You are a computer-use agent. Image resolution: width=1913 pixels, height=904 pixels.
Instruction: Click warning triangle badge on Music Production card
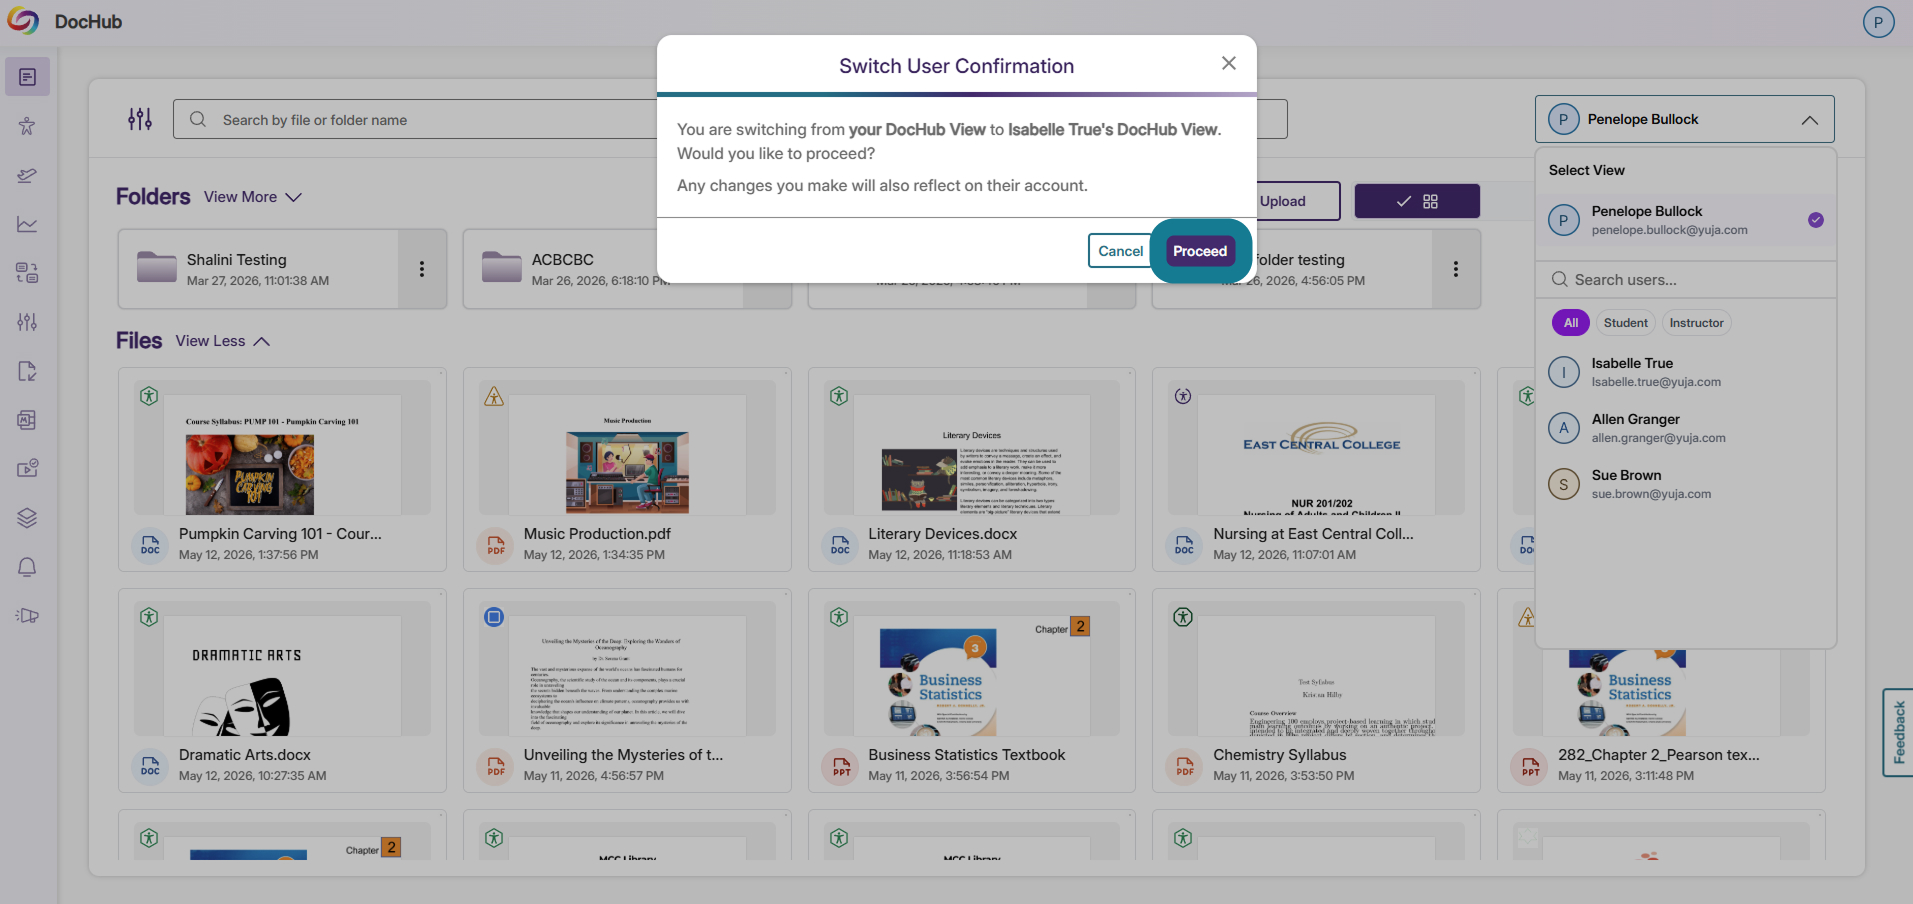coord(494,396)
